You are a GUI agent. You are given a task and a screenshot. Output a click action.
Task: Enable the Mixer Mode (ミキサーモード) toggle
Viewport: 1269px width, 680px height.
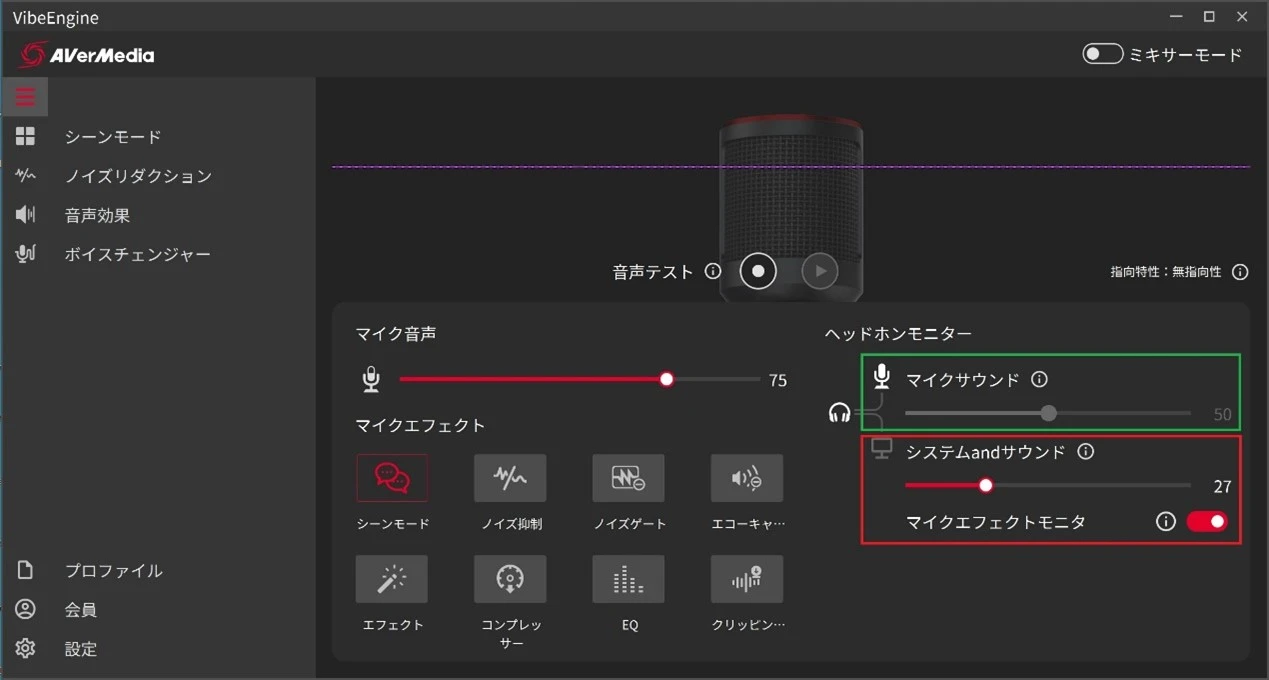point(1102,54)
